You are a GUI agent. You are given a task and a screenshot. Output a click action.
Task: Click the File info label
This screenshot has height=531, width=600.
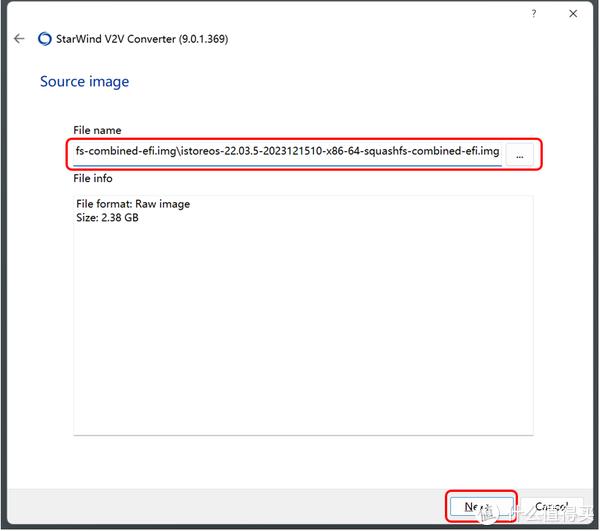point(93,178)
